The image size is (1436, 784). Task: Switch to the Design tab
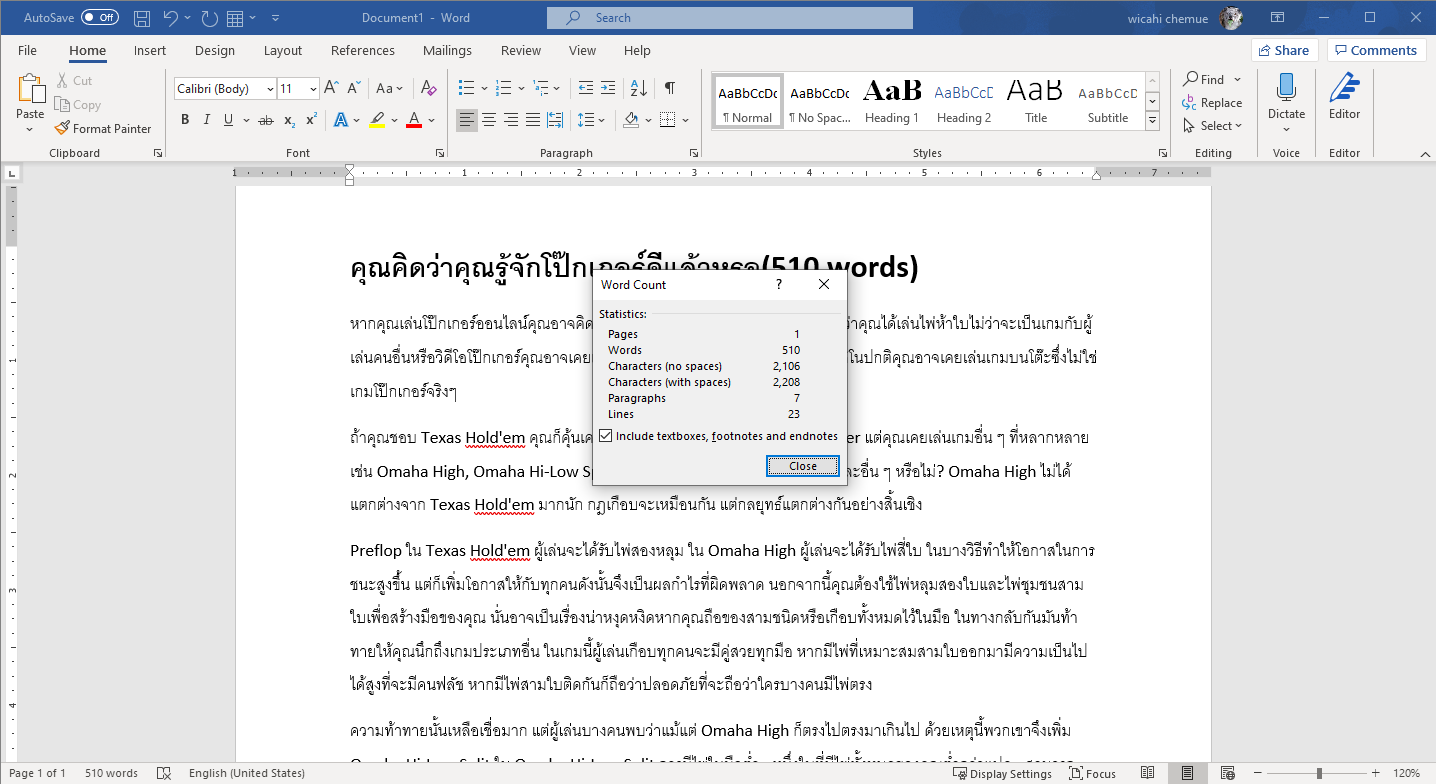(215, 51)
